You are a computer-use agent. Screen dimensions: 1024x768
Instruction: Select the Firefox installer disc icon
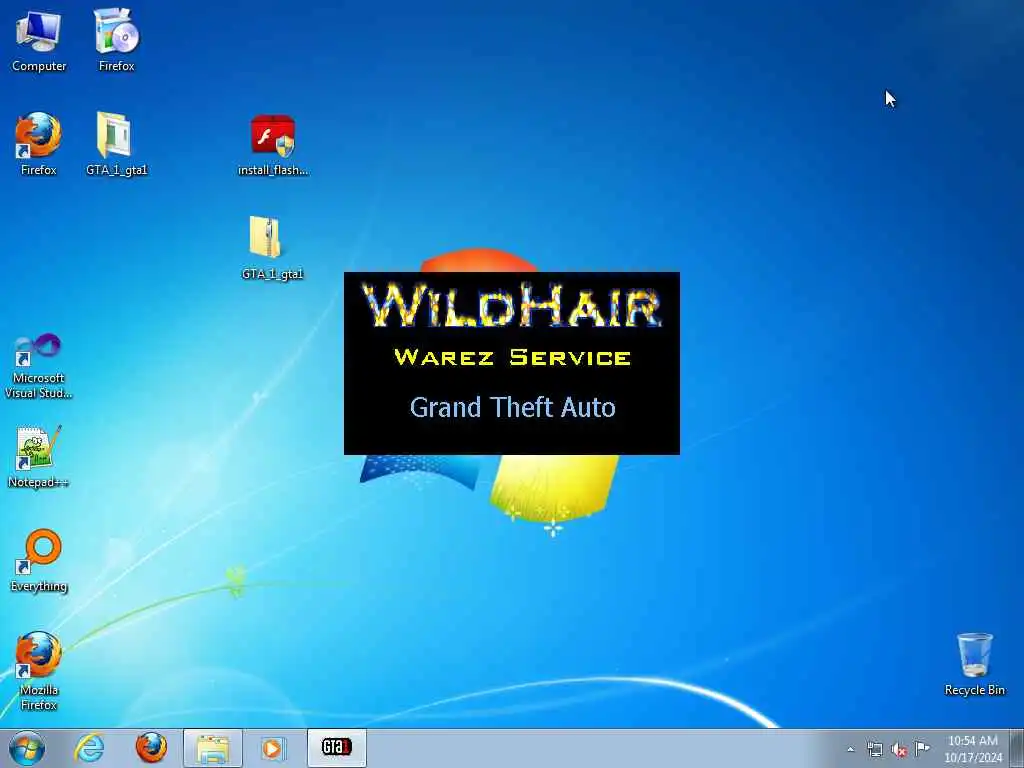(x=116, y=40)
